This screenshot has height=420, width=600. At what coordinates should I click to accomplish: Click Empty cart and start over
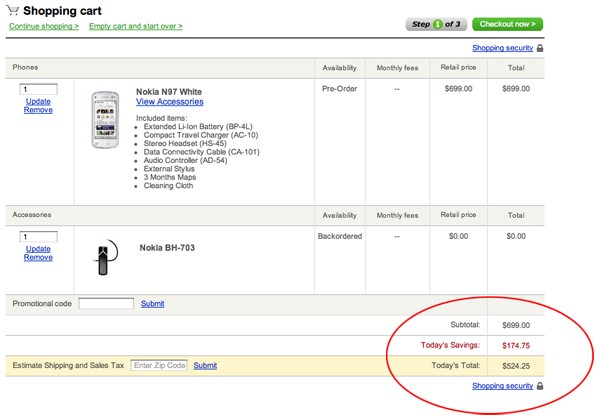point(136,25)
